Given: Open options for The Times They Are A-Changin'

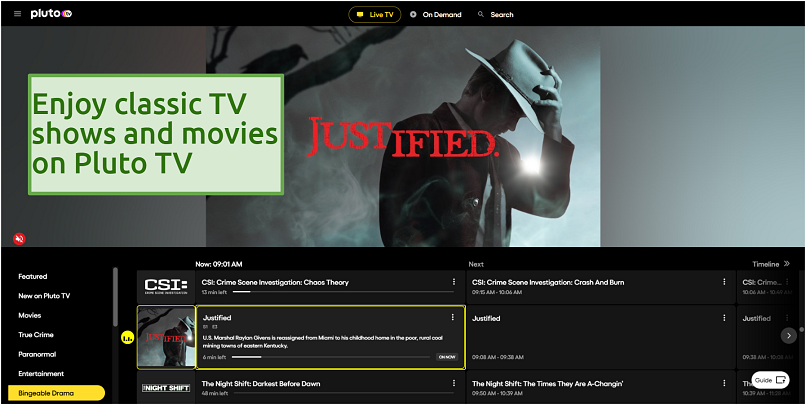Looking at the screenshot, I should click(724, 383).
